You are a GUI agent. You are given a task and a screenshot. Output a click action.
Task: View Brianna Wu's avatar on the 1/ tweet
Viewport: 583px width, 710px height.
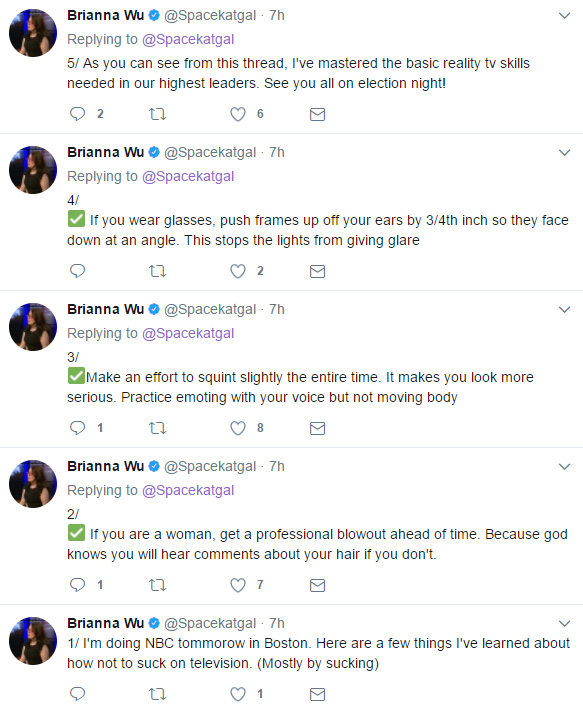pyautogui.click(x=33, y=641)
